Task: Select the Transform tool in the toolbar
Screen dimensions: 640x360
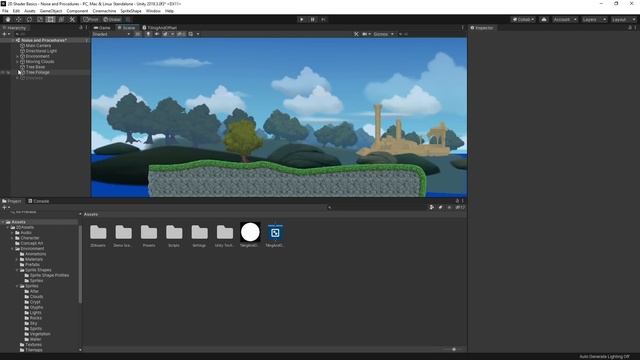Action: click(x=61, y=20)
